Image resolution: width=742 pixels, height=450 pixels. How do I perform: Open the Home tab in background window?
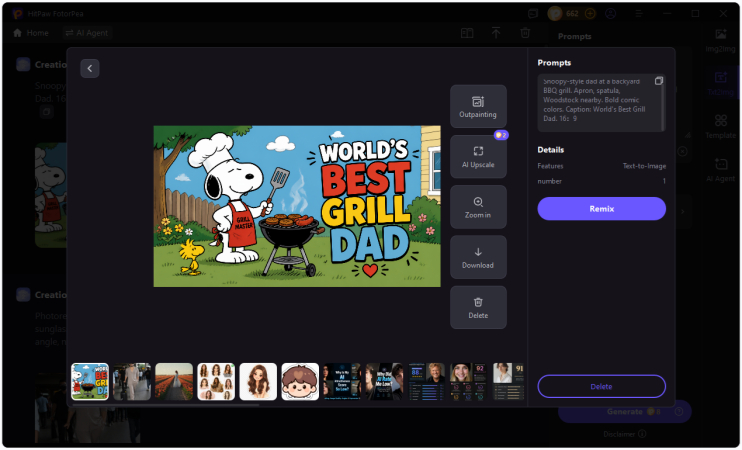coord(31,33)
